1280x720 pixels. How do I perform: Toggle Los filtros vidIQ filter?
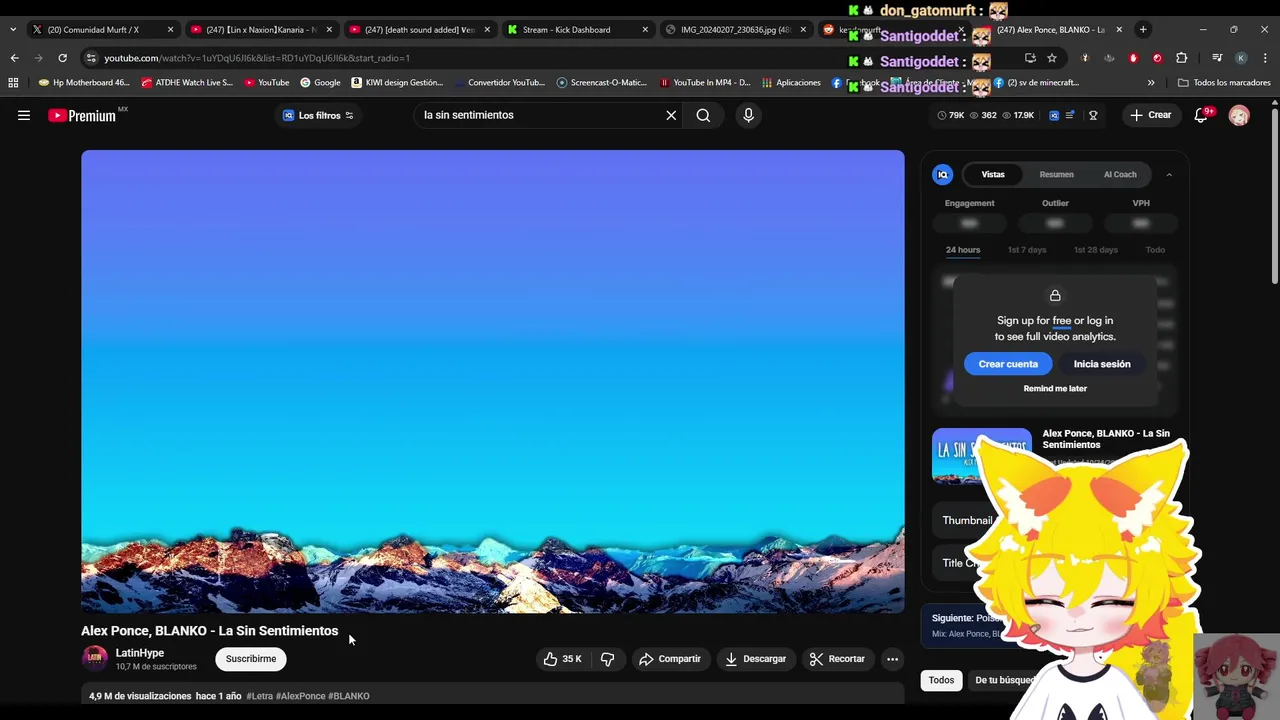pos(318,115)
